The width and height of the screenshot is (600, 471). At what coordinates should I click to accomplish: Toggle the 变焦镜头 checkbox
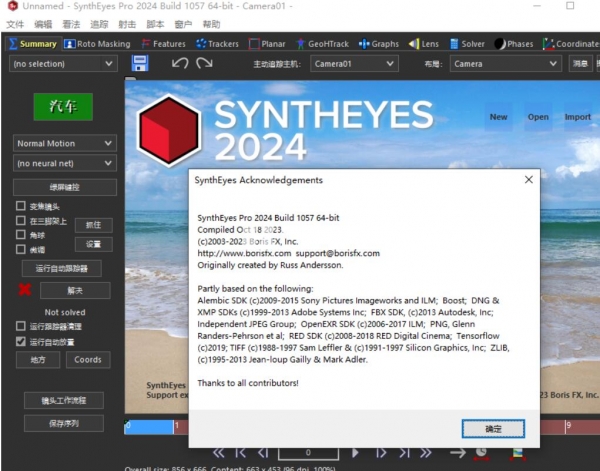pos(21,206)
